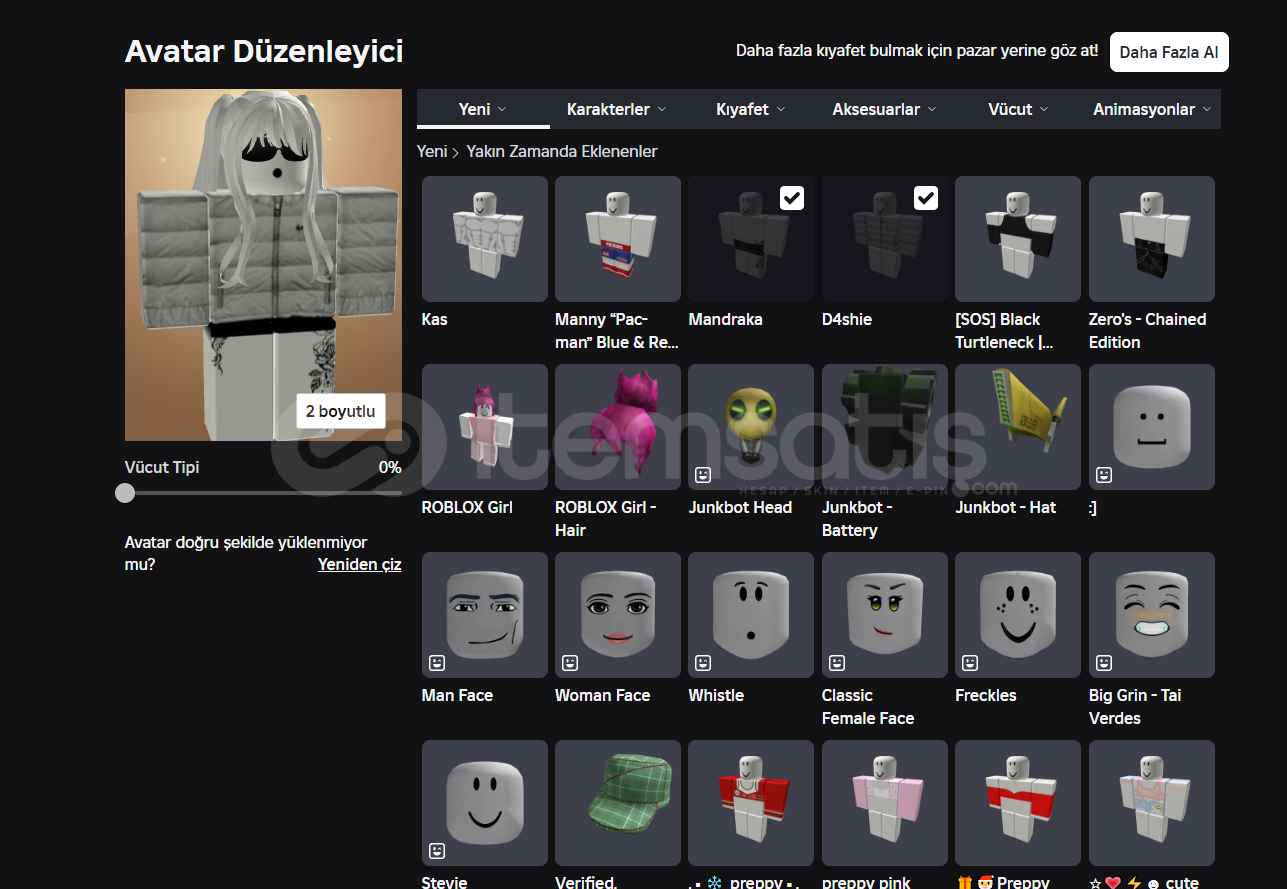Select the Junkbot Head icon
The height and width of the screenshot is (889, 1287).
click(x=751, y=427)
